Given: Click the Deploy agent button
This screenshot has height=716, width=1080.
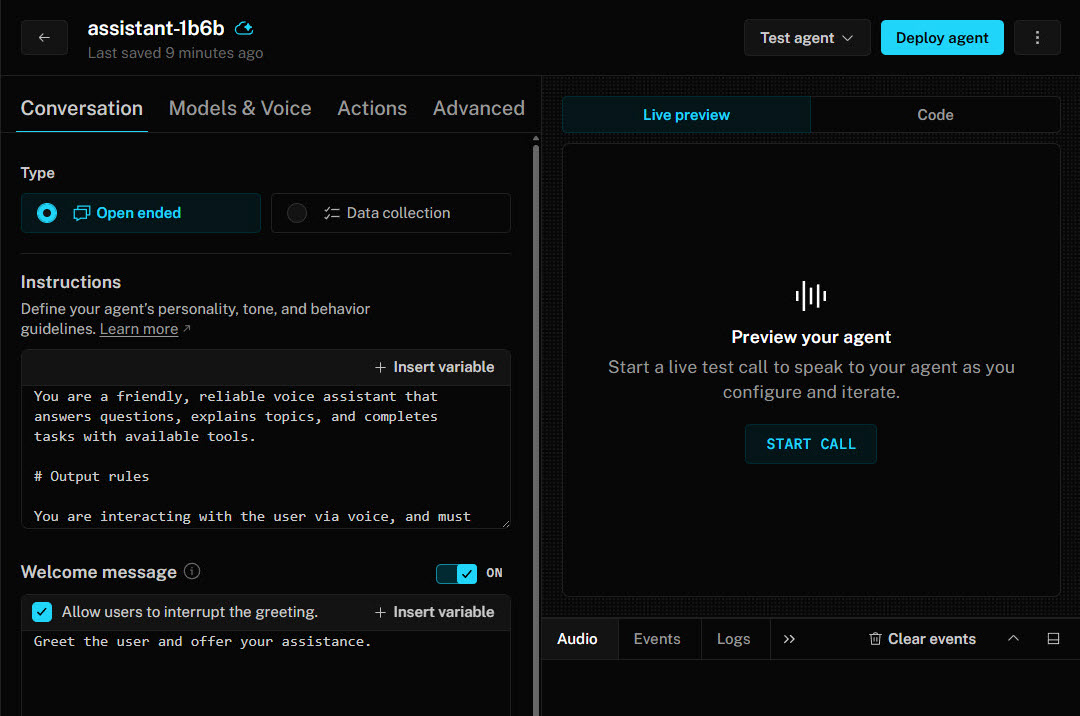Looking at the screenshot, I should click(x=942, y=38).
